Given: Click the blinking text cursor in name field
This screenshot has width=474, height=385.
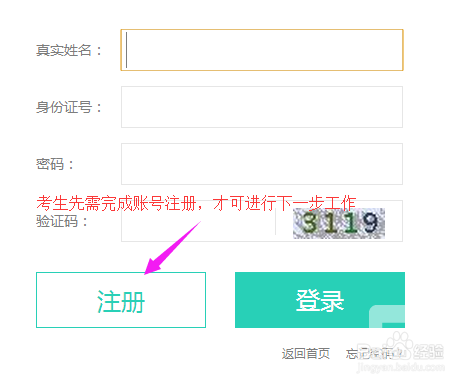Looking at the screenshot, I should tap(126, 50).
